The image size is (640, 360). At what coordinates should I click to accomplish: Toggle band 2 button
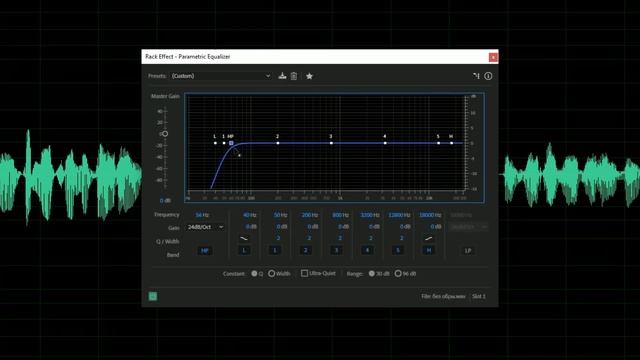pos(306,251)
